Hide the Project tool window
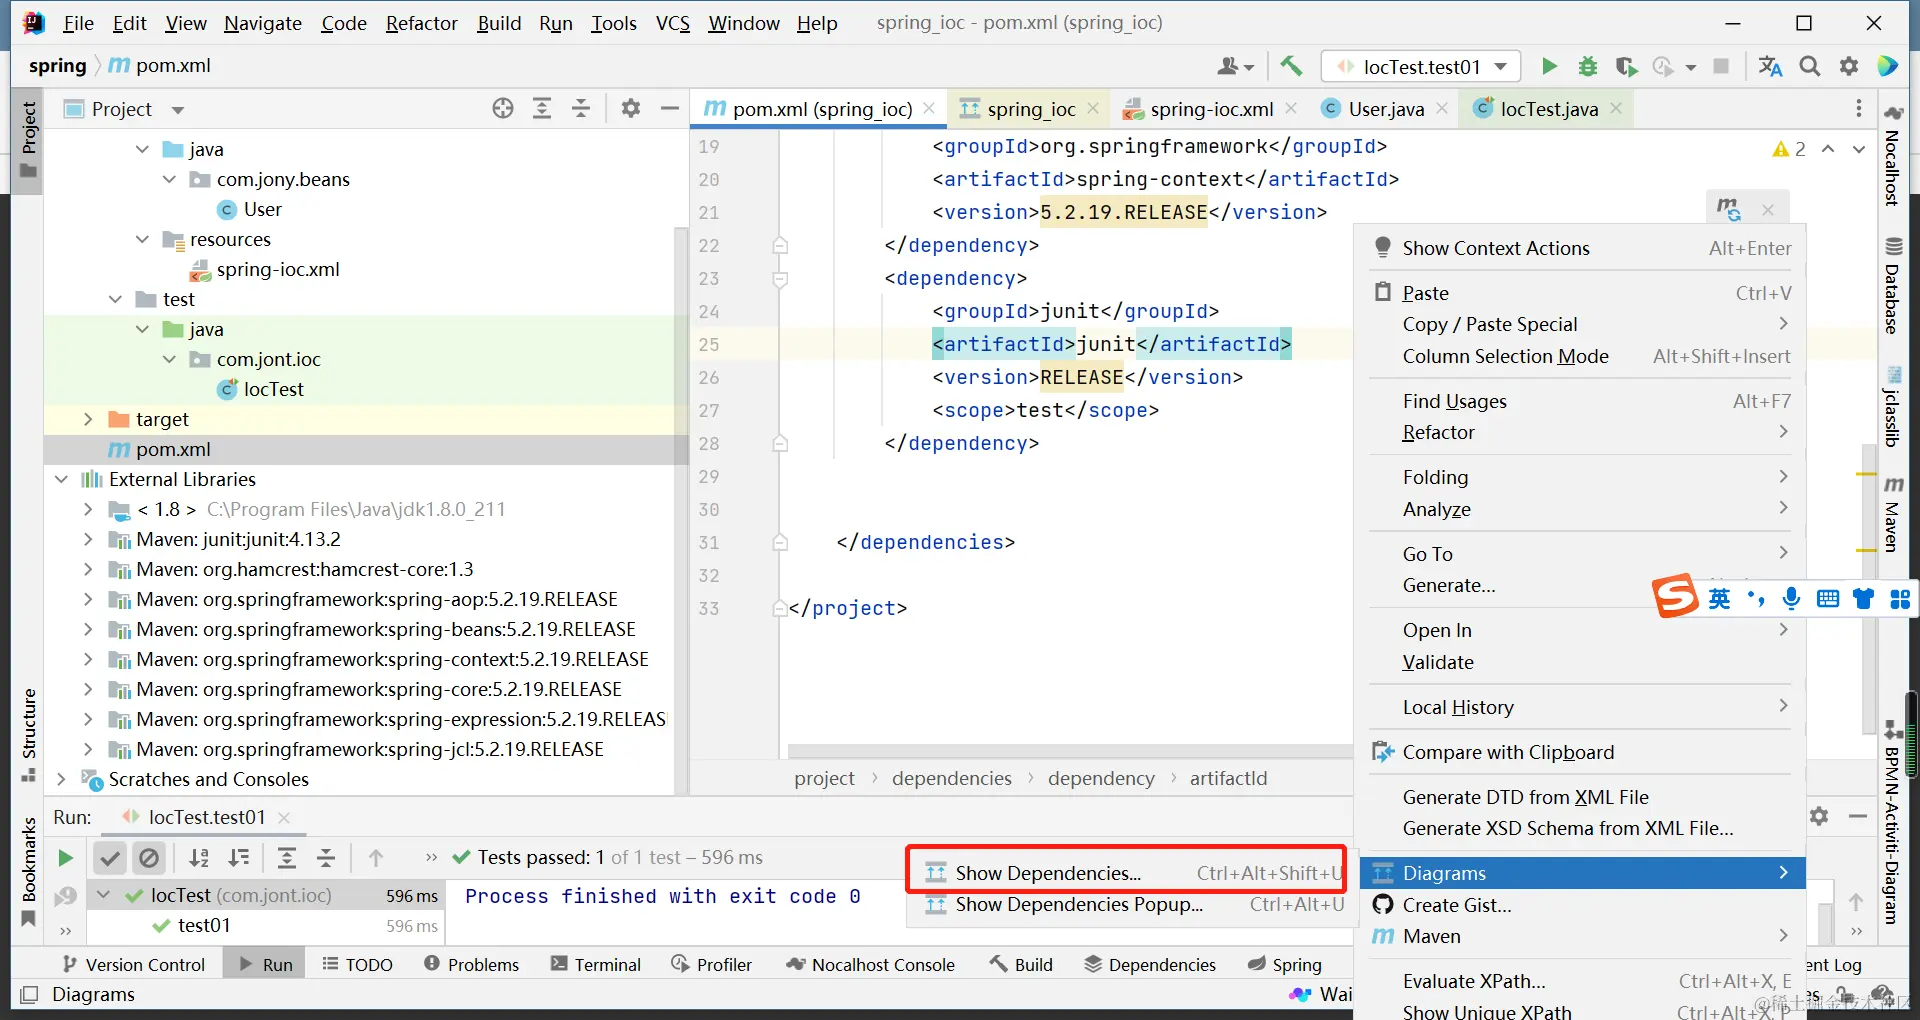Screen dimensions: 1920x1020 670,109
